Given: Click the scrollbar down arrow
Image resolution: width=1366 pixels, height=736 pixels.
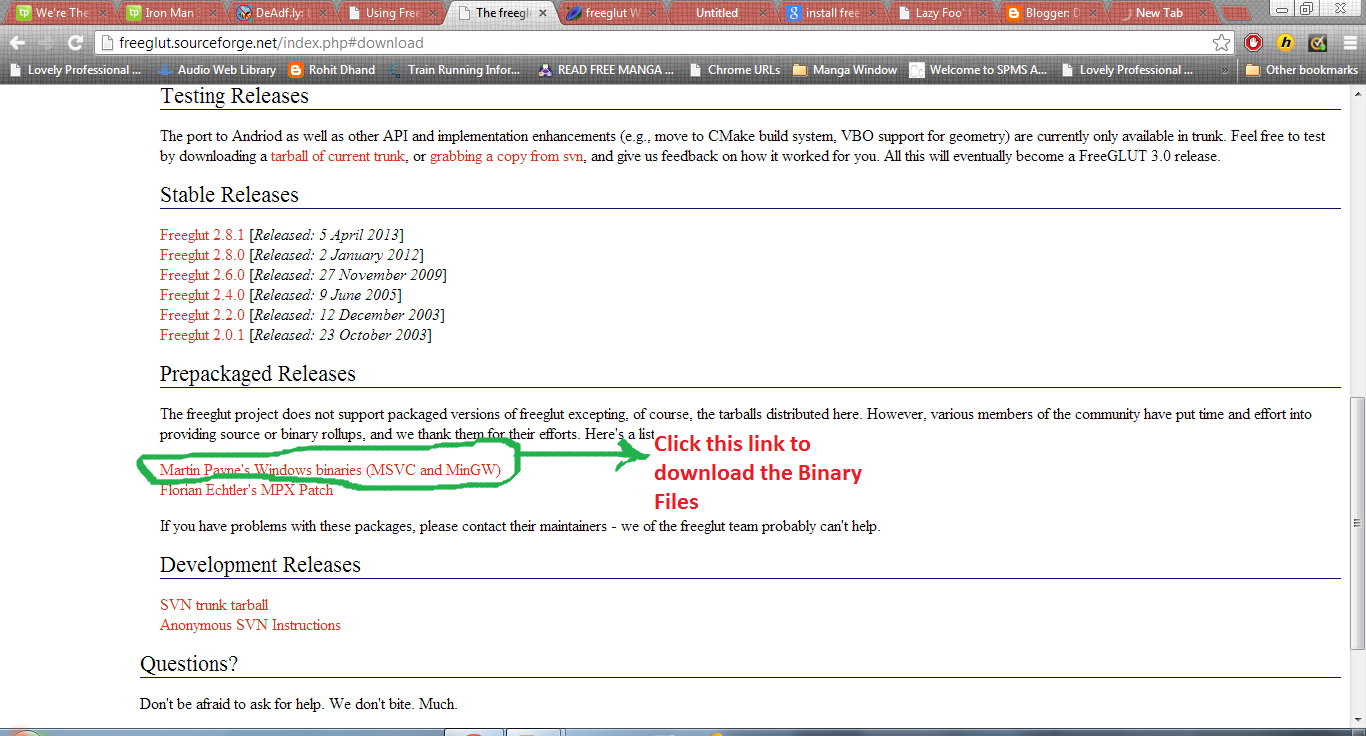Looking at the screenshot, I should [1357, 718].
